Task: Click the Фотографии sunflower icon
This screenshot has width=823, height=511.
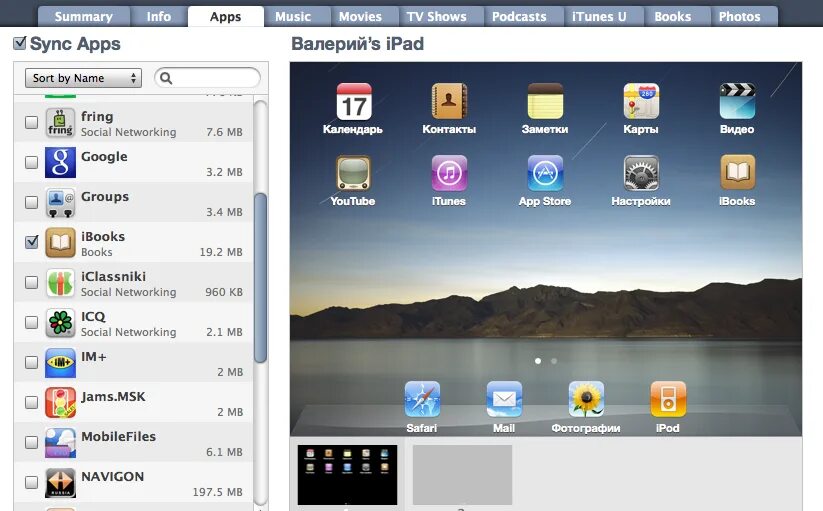Action: click(586, 400)
